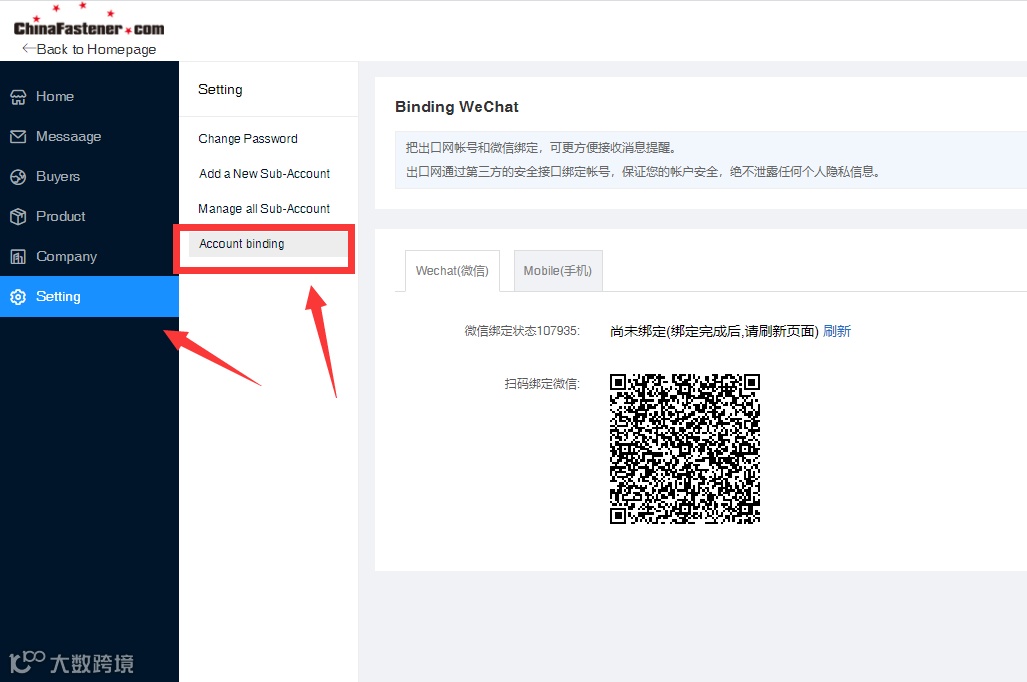Click the Setting gear icon
The height and width of the screenshot is (682, 1027).
tap(18, 297)
